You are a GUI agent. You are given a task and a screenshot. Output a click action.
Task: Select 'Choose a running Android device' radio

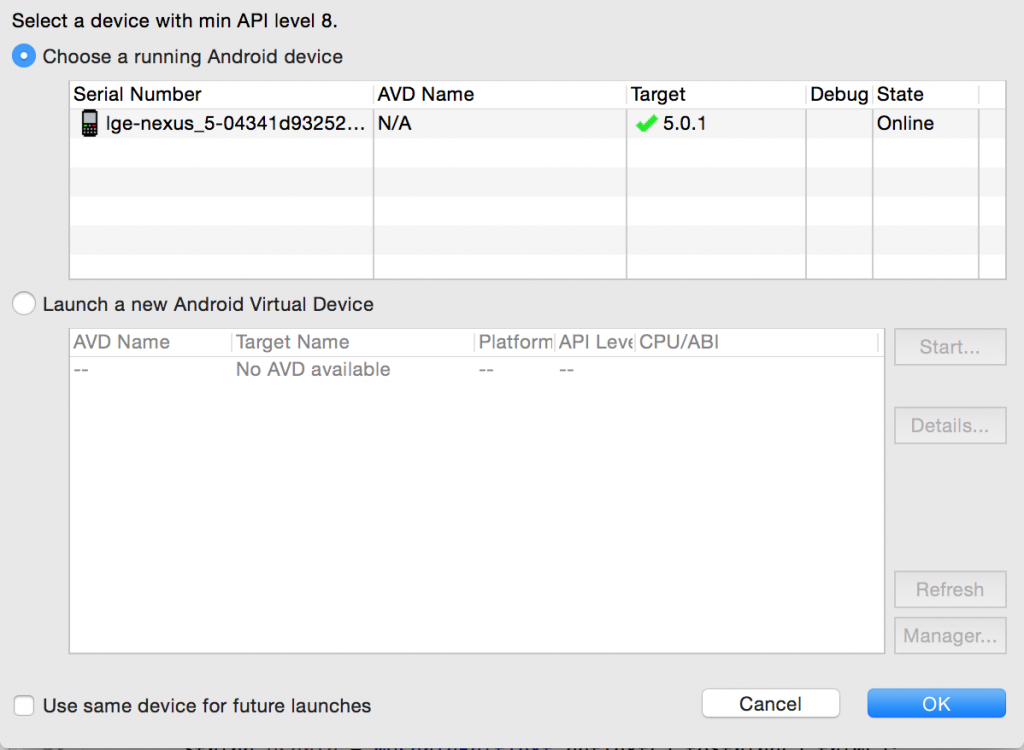point(24,57)
